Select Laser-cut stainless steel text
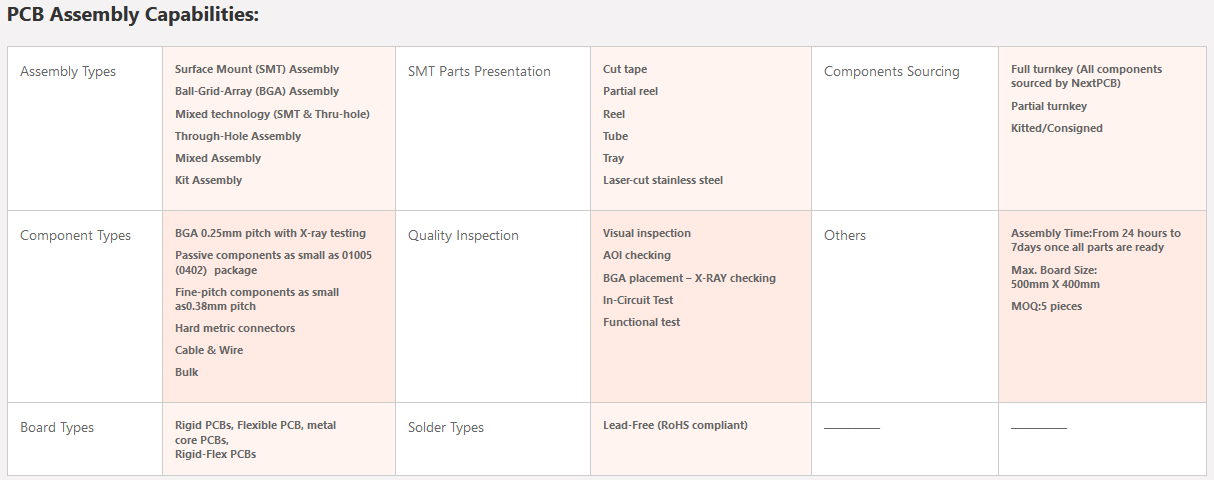 663,180
